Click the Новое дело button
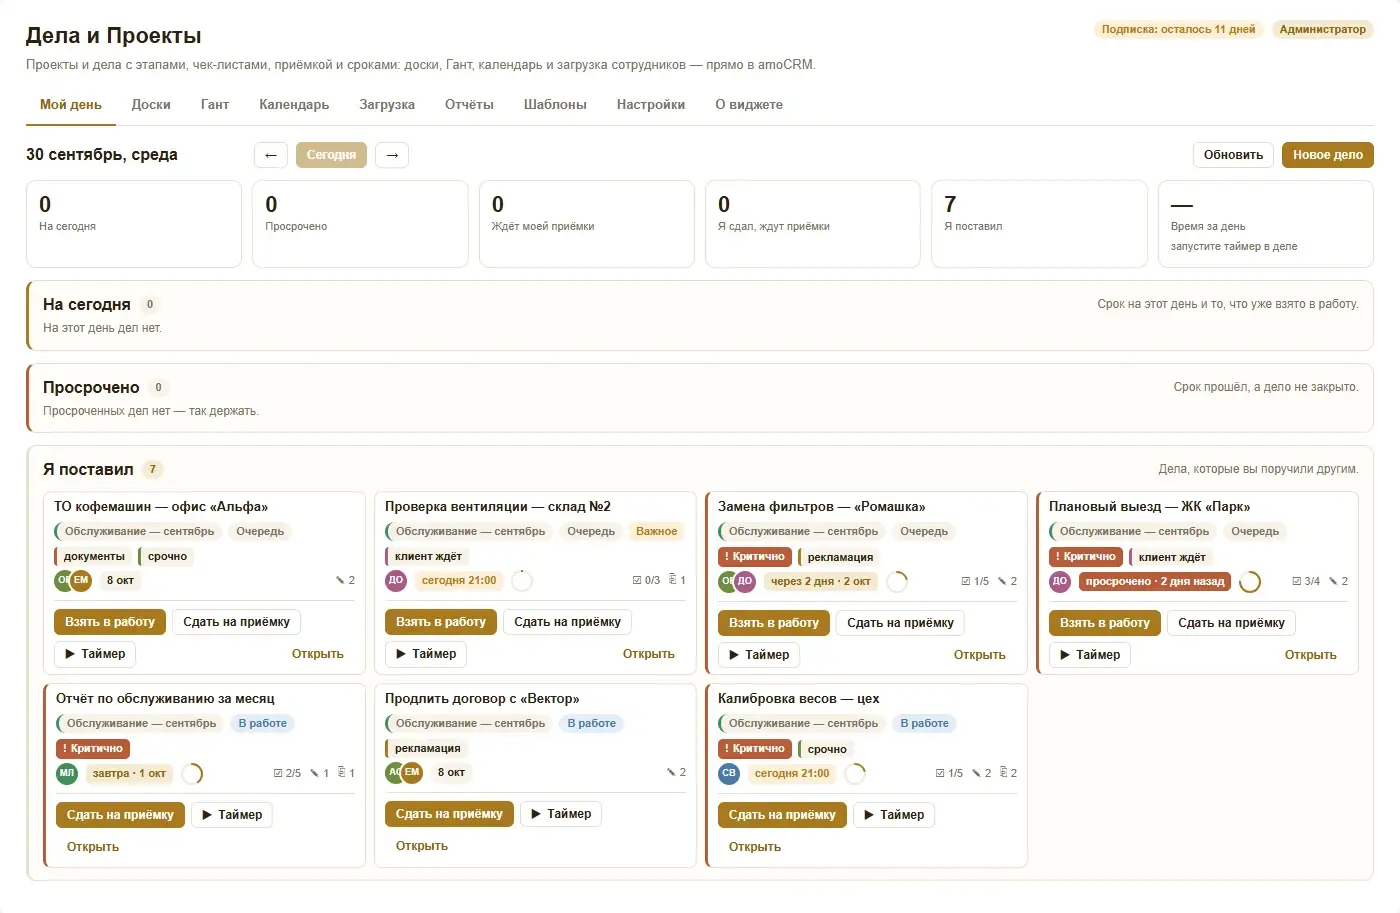Screen dimensions: 1400x913 click(1328, 155)
